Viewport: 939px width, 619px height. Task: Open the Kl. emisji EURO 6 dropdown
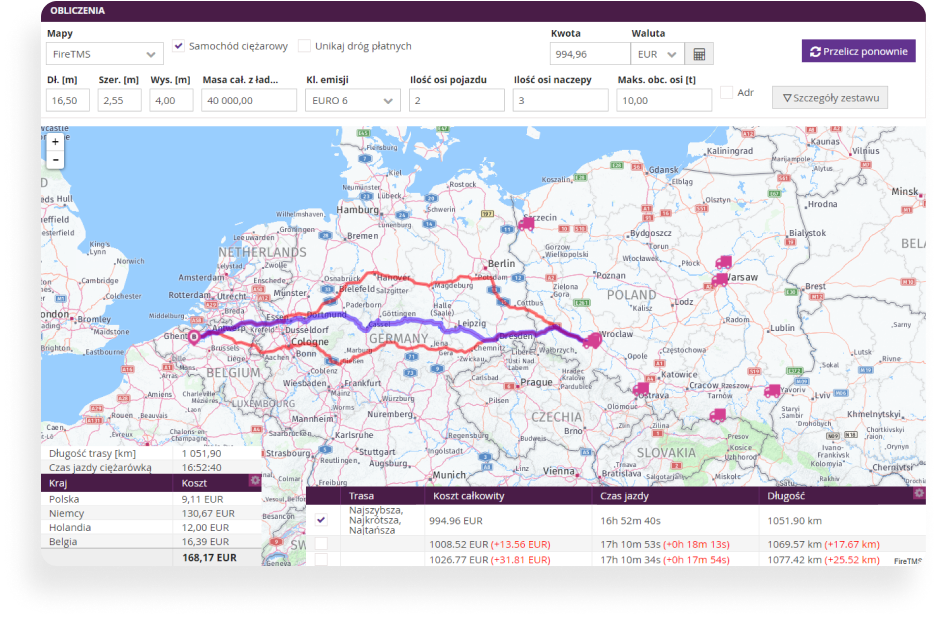[352, 100]
